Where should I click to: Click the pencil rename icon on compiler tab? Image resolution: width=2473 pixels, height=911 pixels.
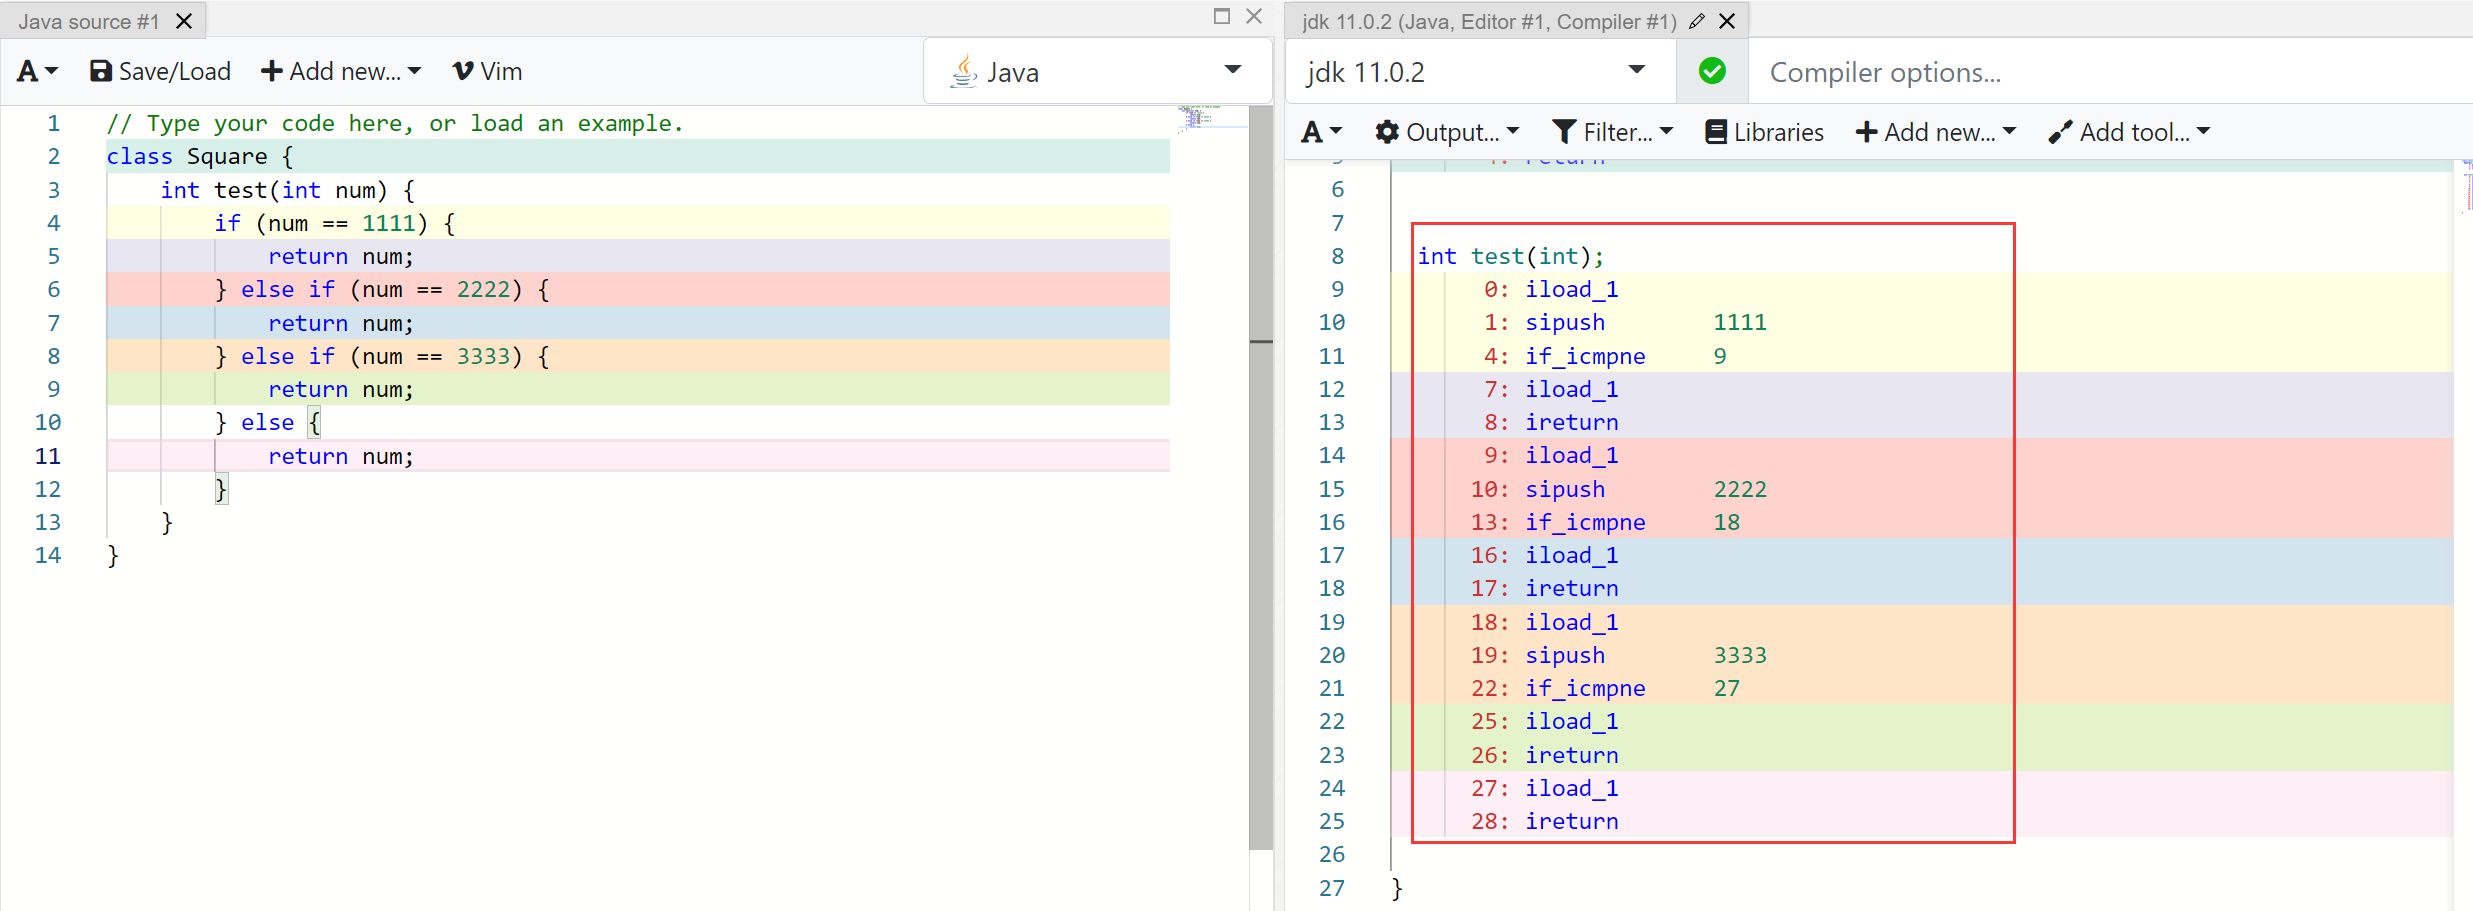1697,21
